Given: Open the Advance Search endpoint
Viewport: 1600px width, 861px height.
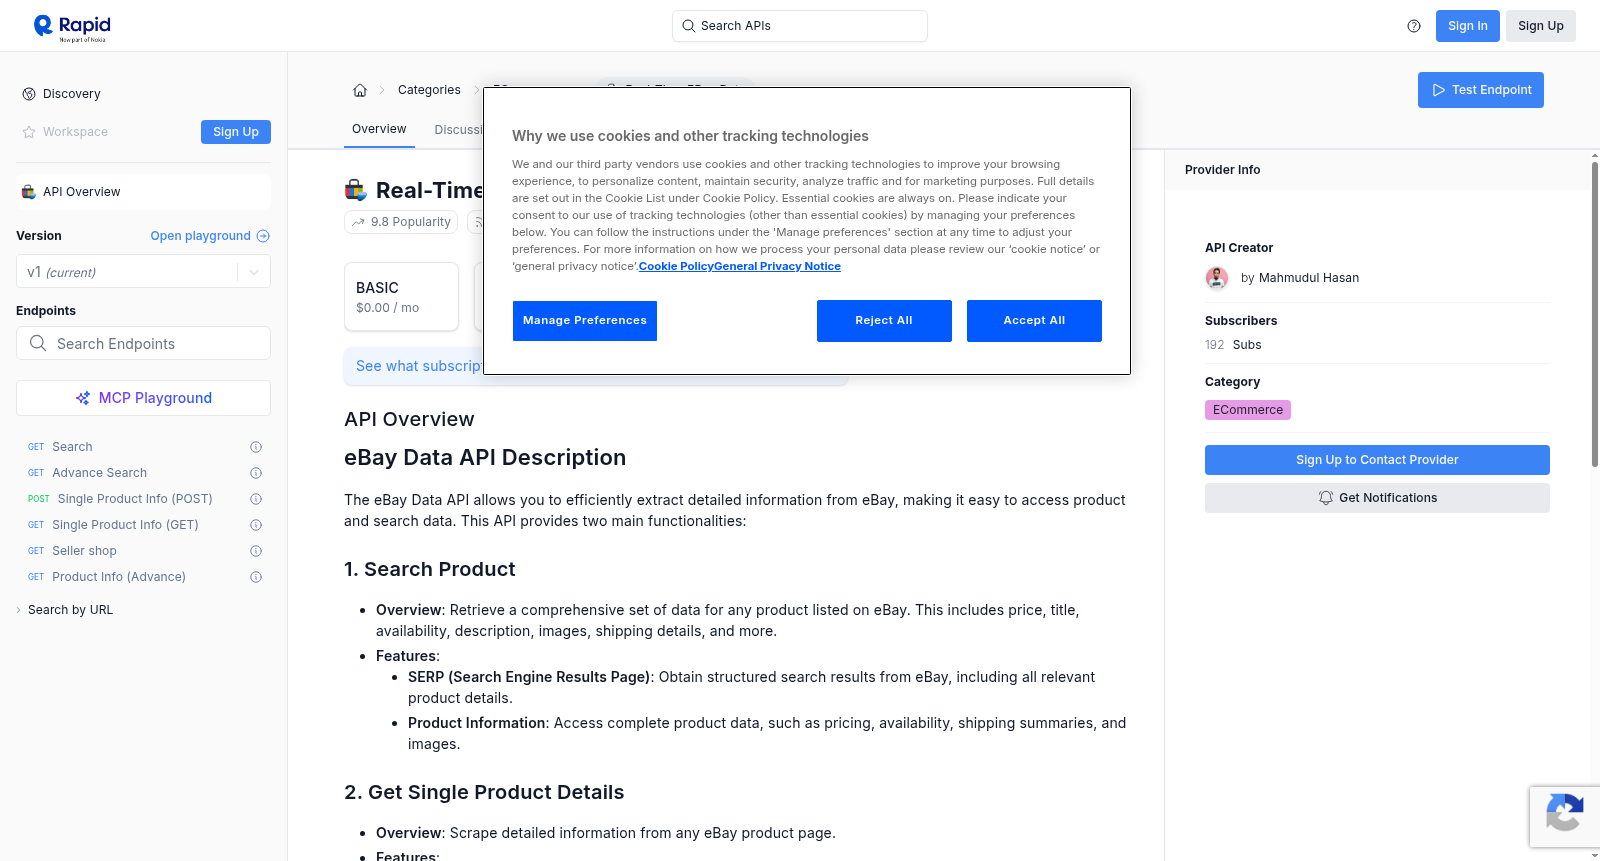Looking at the screenshot, I should click(x=99, y=473).
